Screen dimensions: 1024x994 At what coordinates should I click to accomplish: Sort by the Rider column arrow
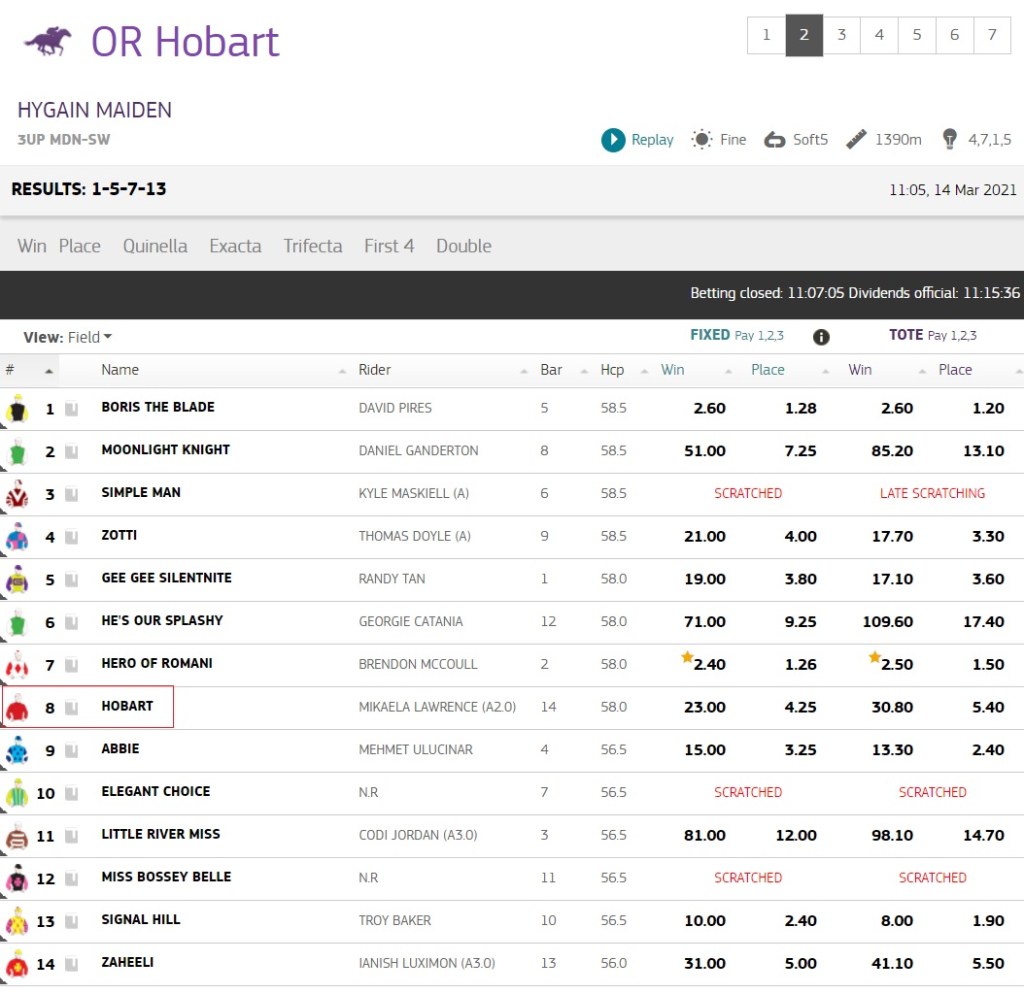[524, 371]
